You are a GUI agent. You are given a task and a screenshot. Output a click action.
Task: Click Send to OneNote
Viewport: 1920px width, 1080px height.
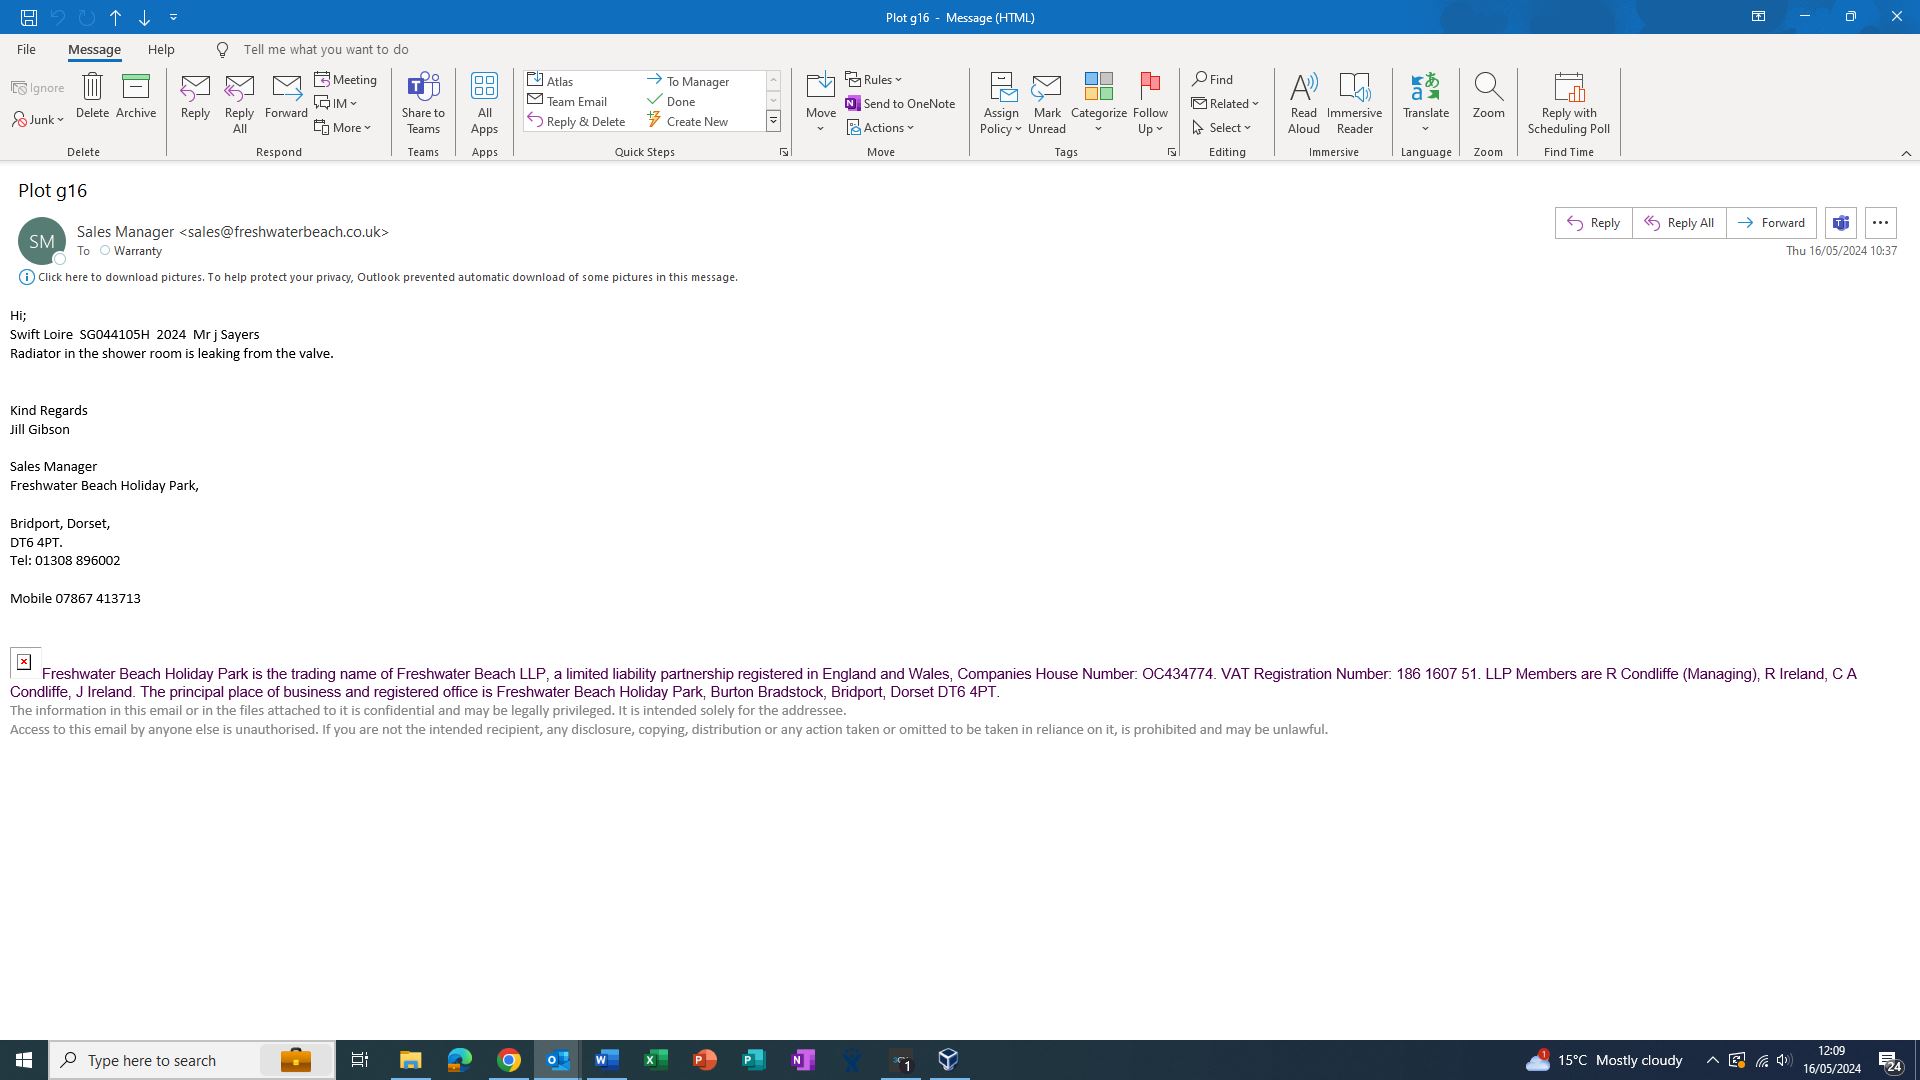tap(900, 103)
